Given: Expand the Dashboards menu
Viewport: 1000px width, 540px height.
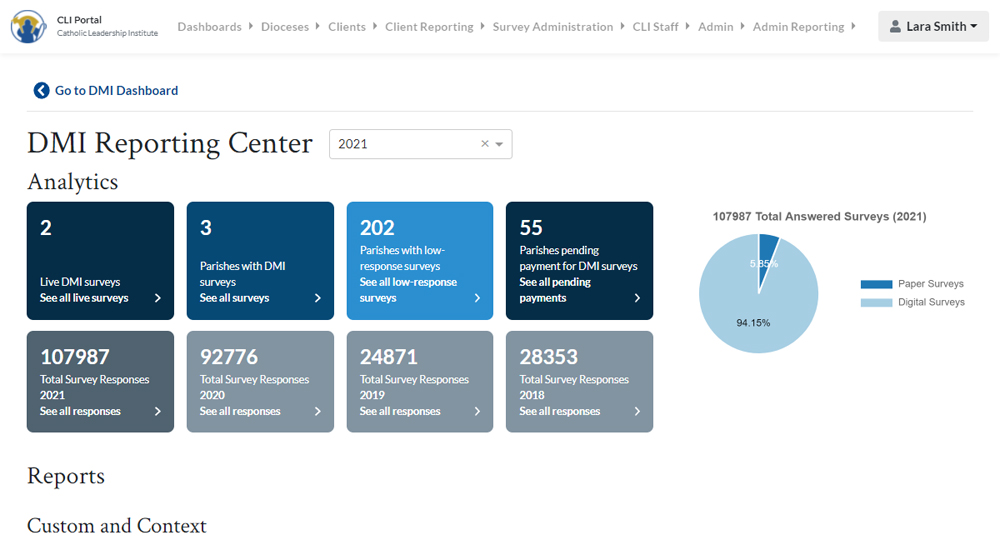Looking at the screenshot, I should 214,27.
